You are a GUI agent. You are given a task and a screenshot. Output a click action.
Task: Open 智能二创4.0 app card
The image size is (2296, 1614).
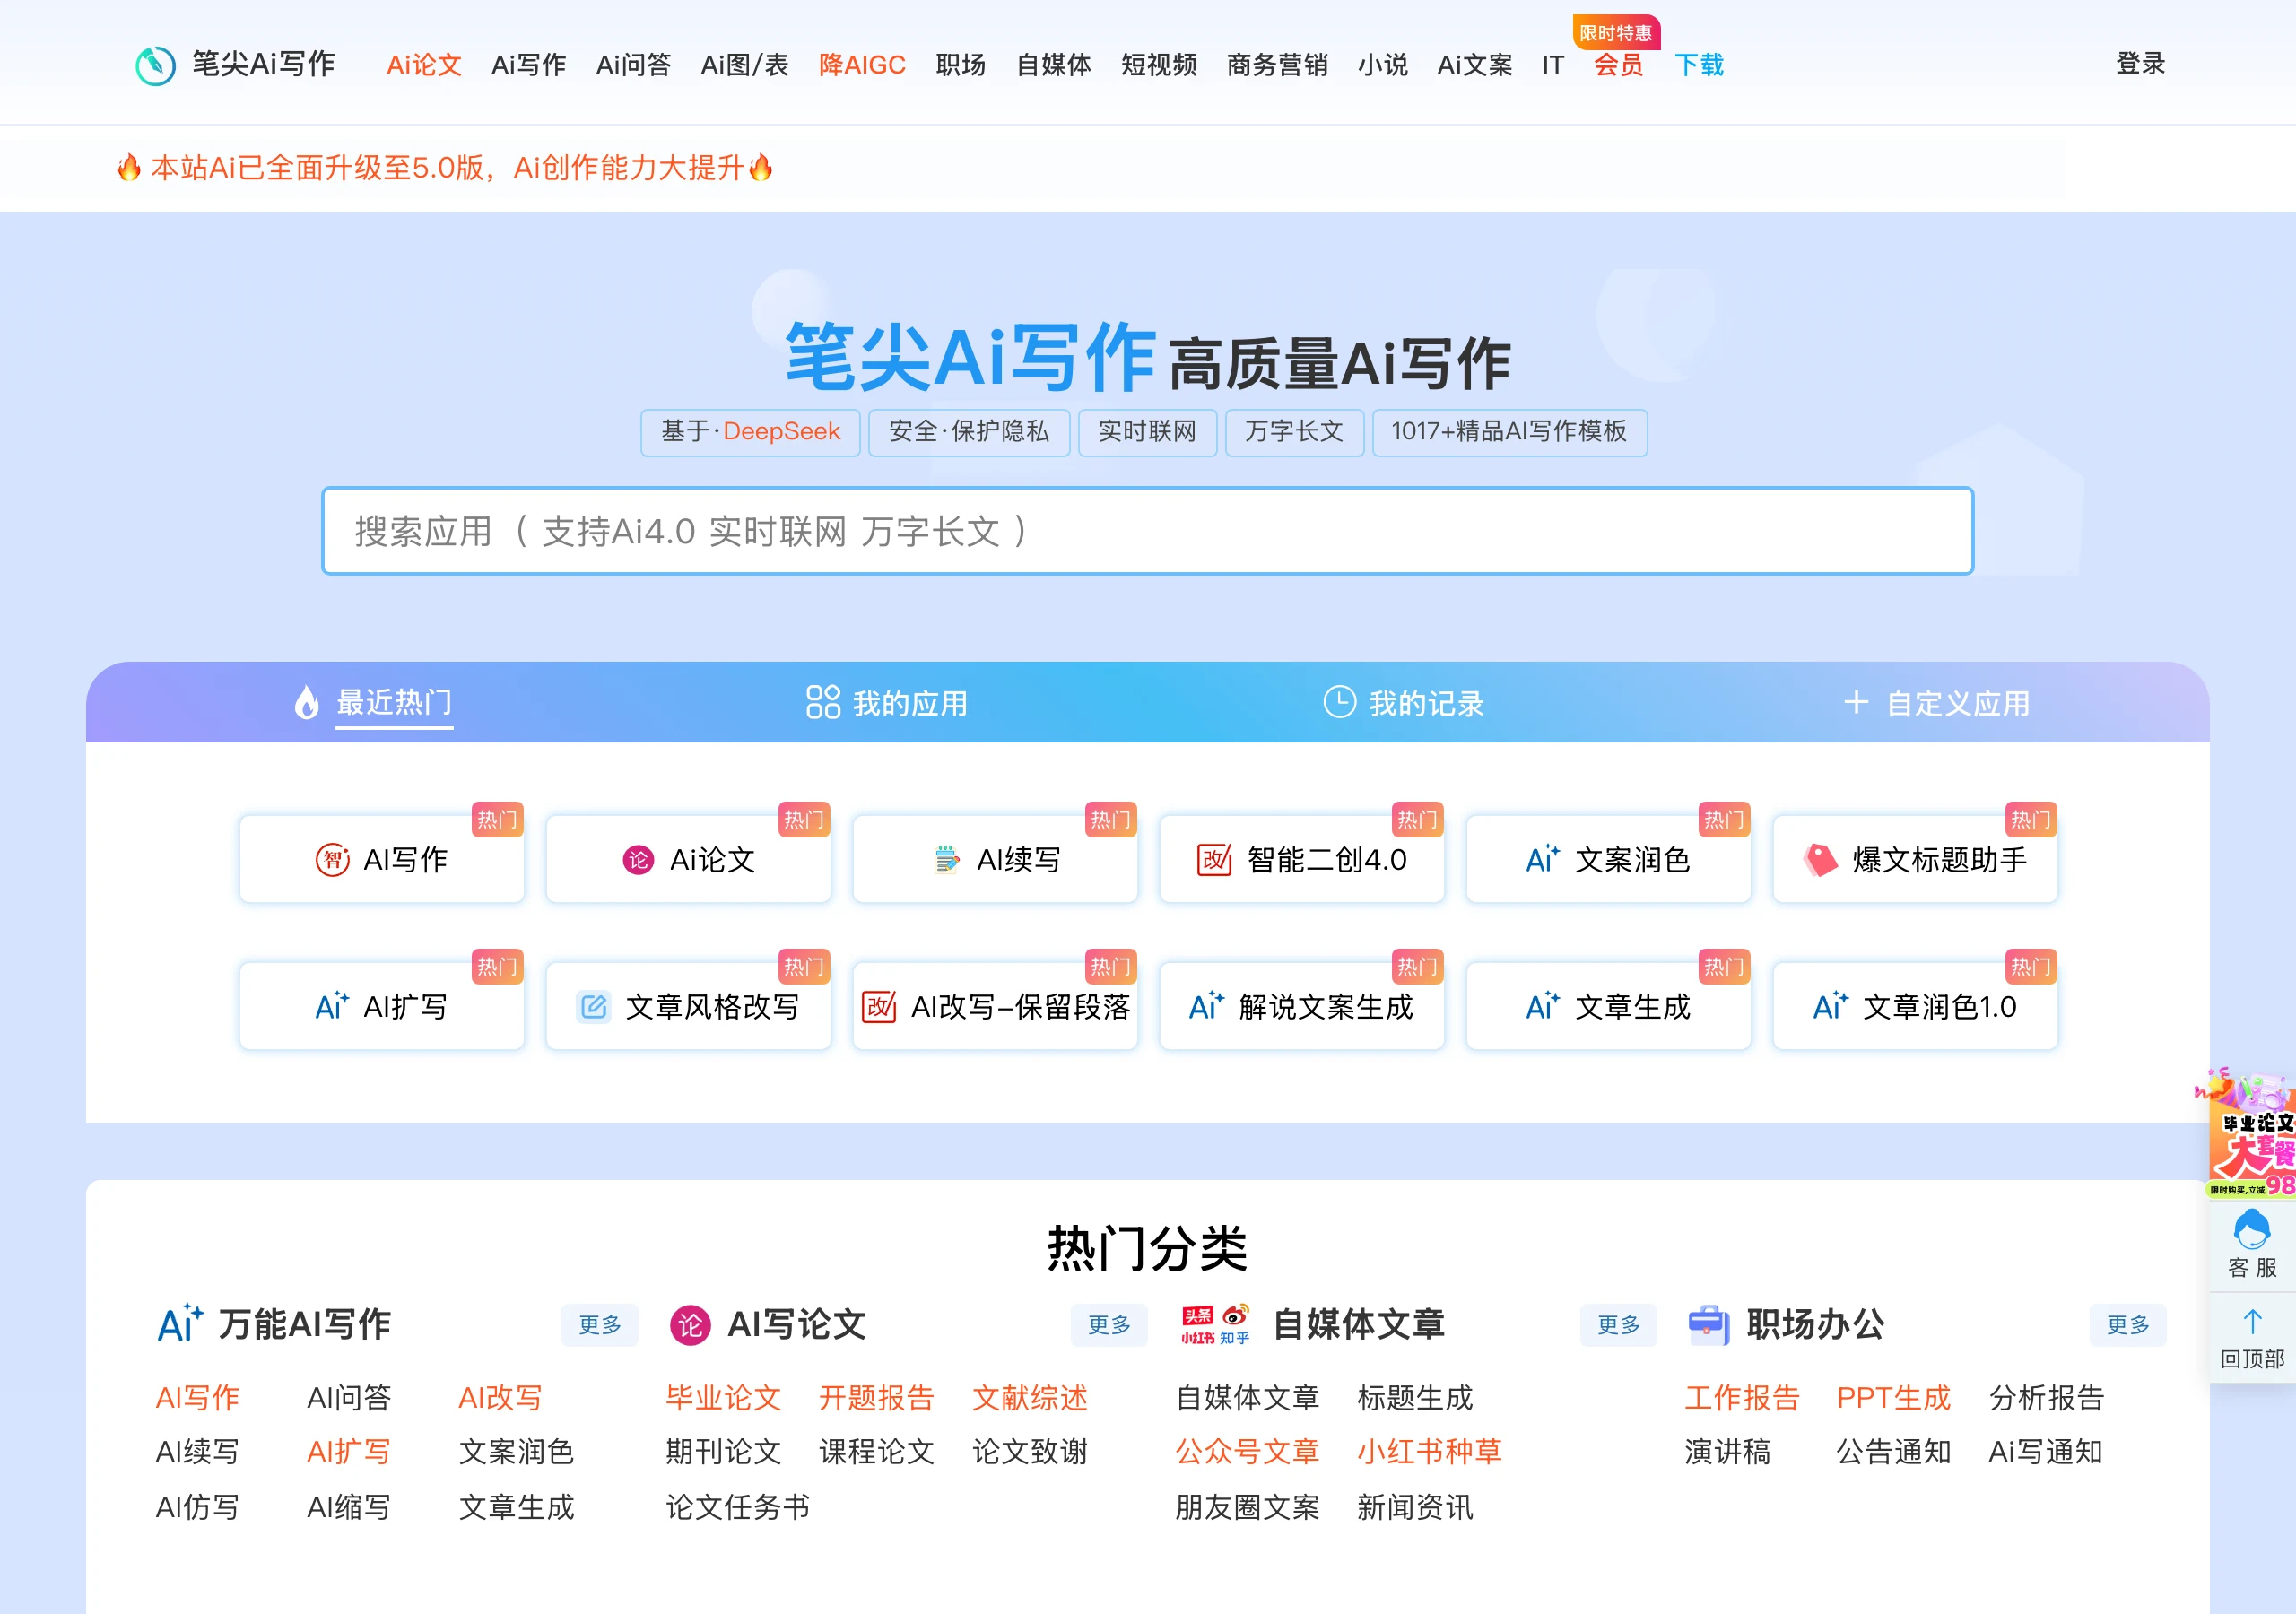1302,859
